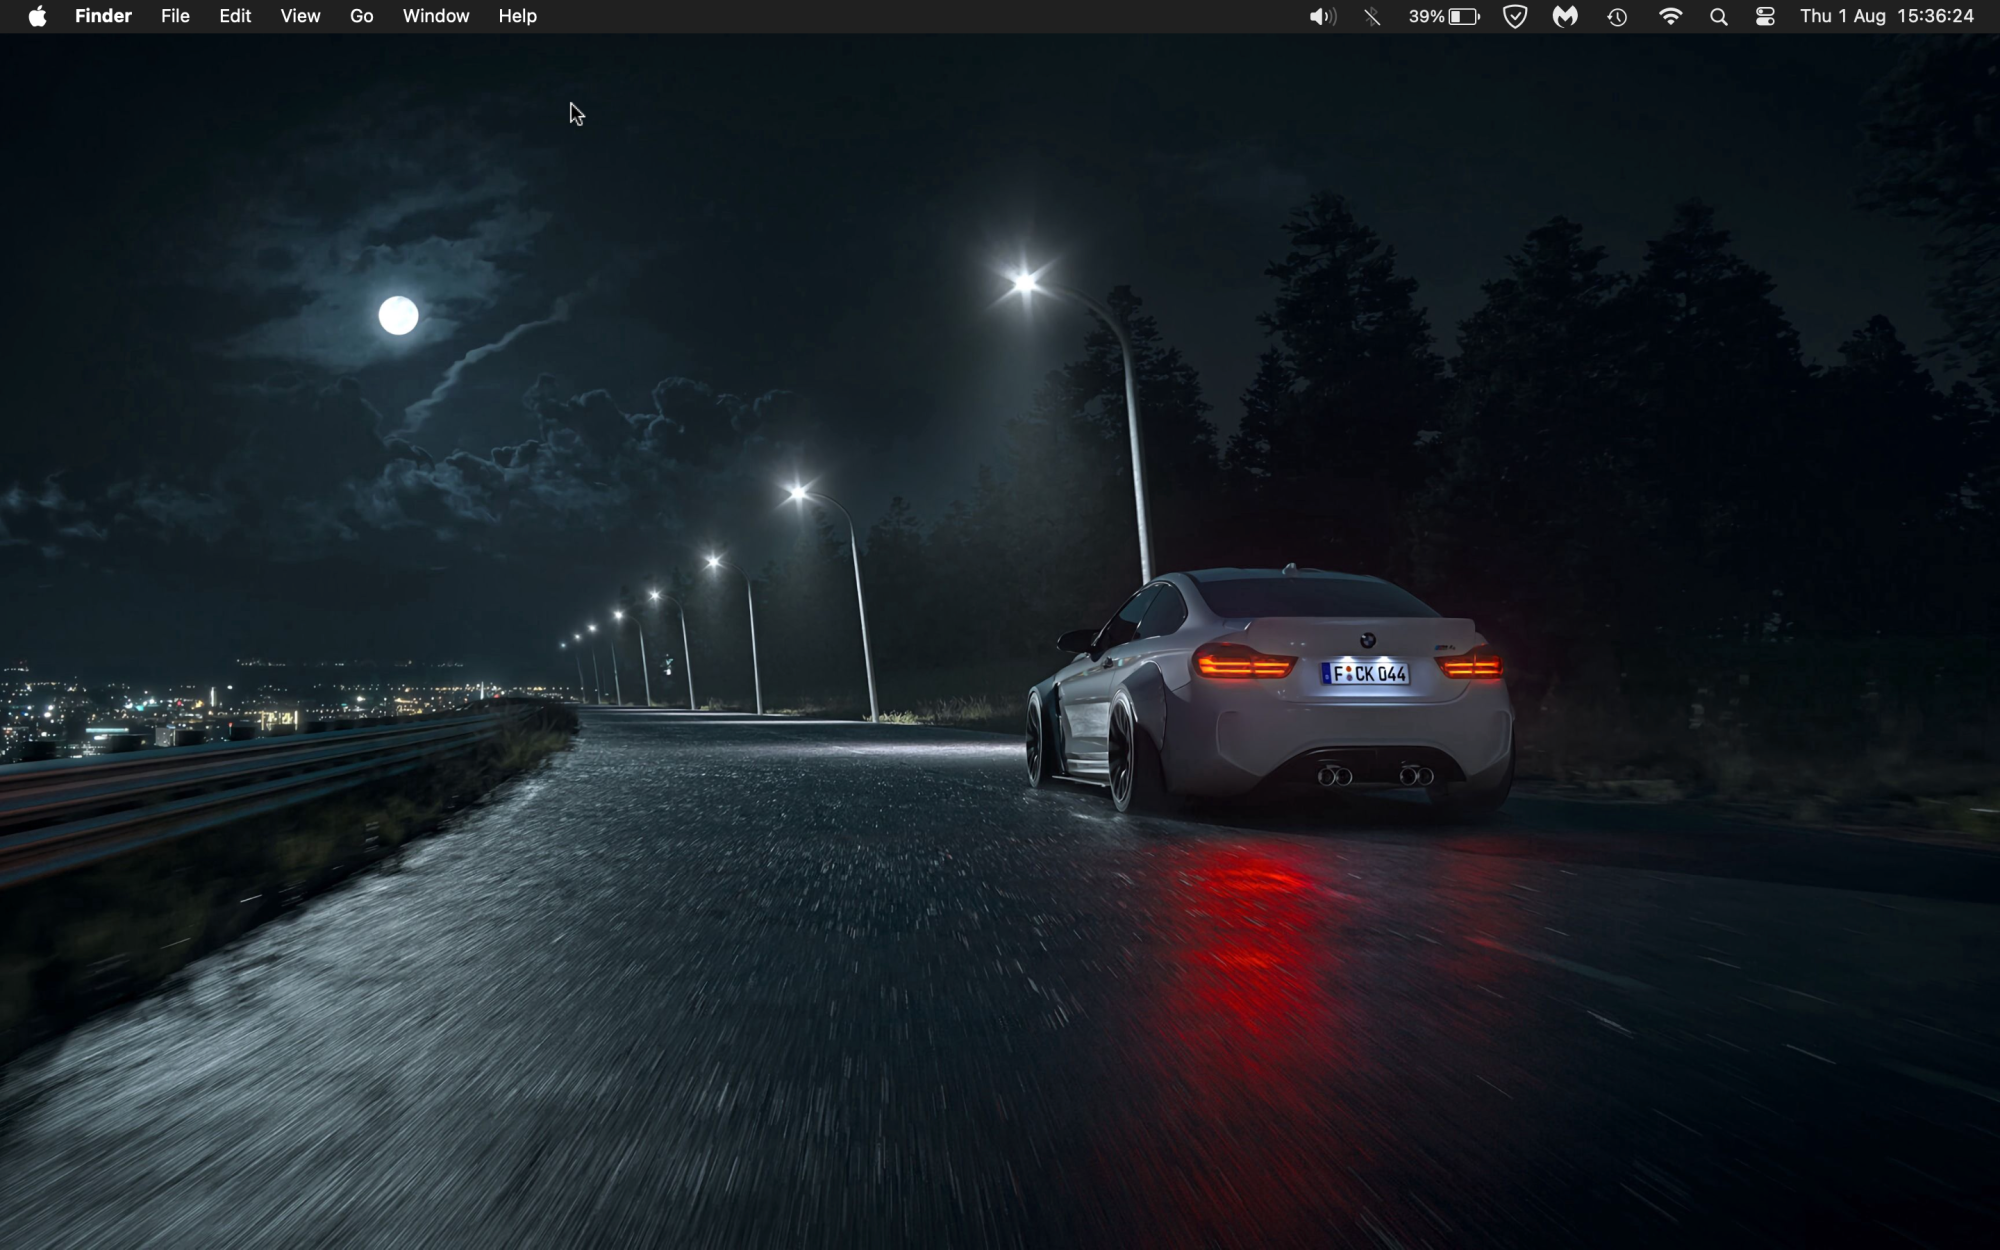Open the File menu

(x=175, y=16)
